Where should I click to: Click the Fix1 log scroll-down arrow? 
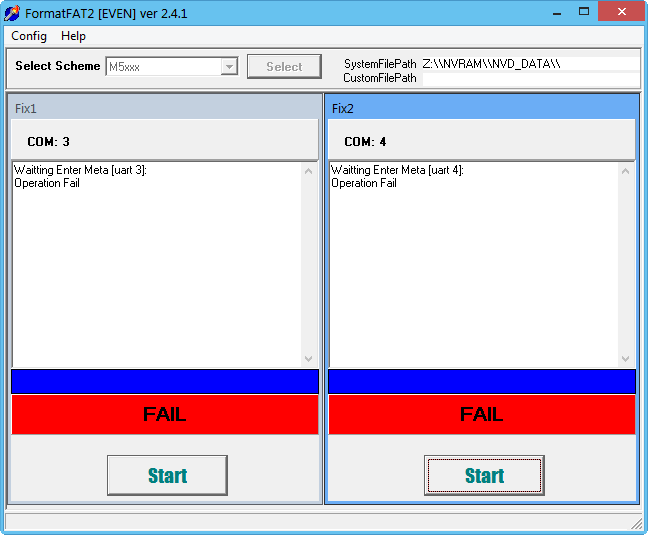(x=308, y=359)
